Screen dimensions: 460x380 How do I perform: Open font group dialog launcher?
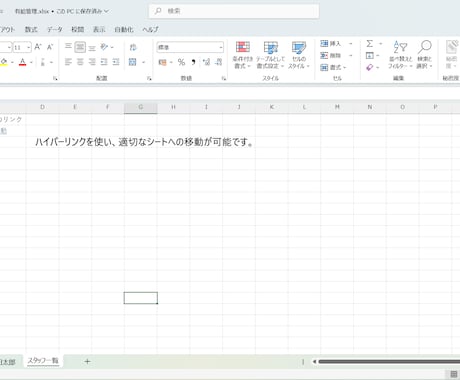[x=55, y=78]
